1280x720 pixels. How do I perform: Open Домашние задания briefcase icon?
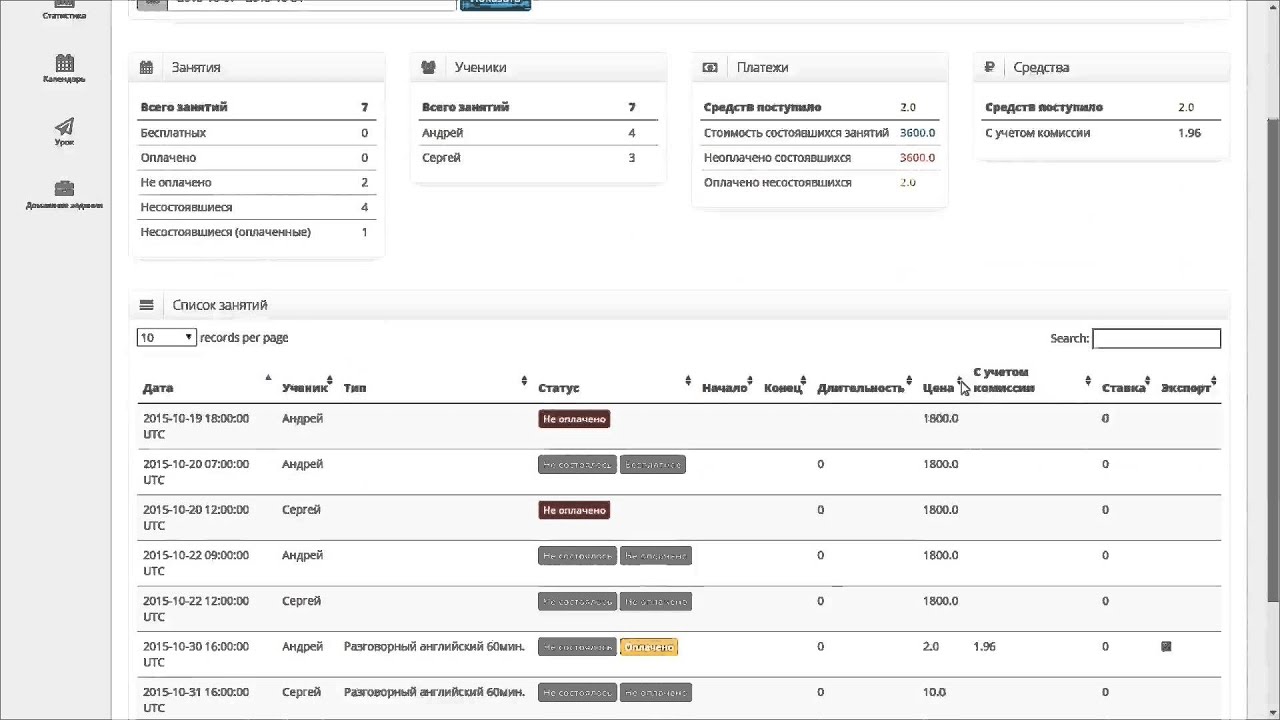64,194
